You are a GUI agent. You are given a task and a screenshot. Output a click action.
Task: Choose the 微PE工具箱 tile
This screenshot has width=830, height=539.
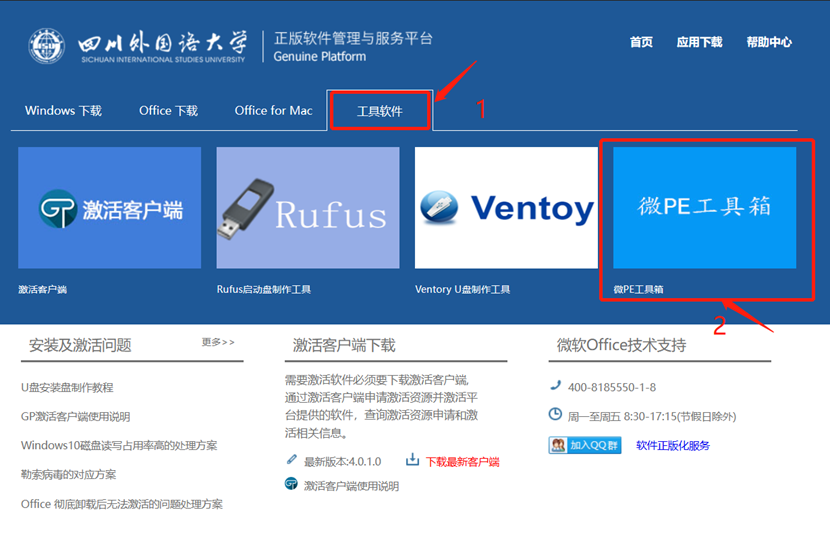pyautogui.click(x=705, y=208)
